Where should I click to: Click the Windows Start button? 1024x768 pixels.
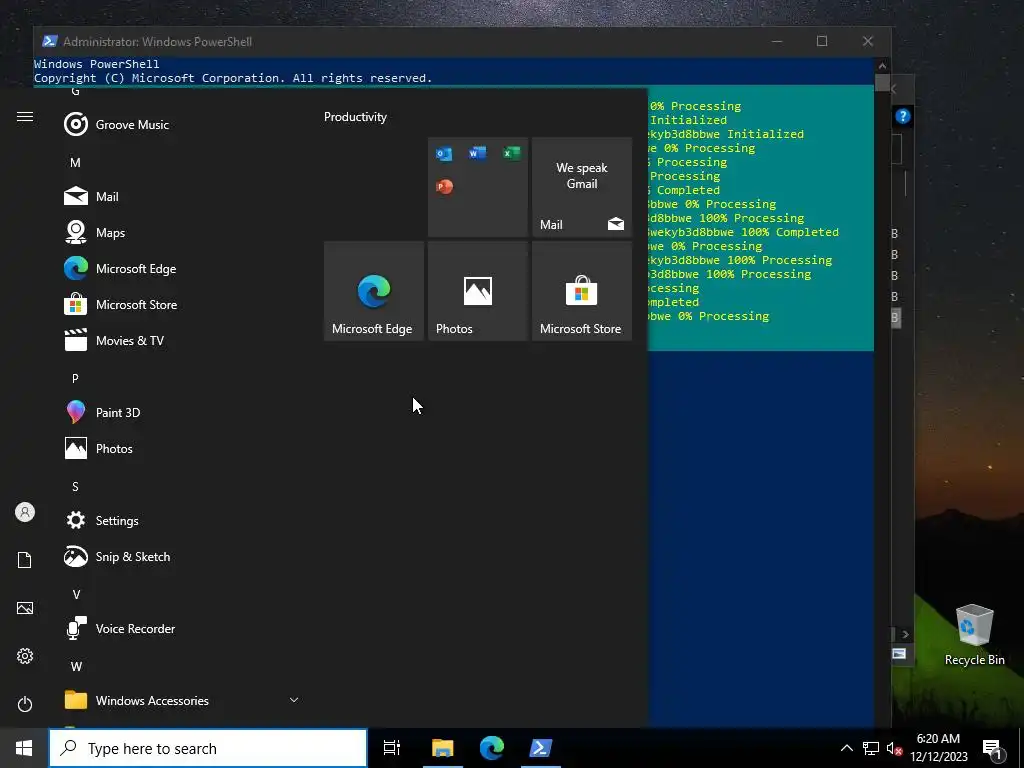24,748
